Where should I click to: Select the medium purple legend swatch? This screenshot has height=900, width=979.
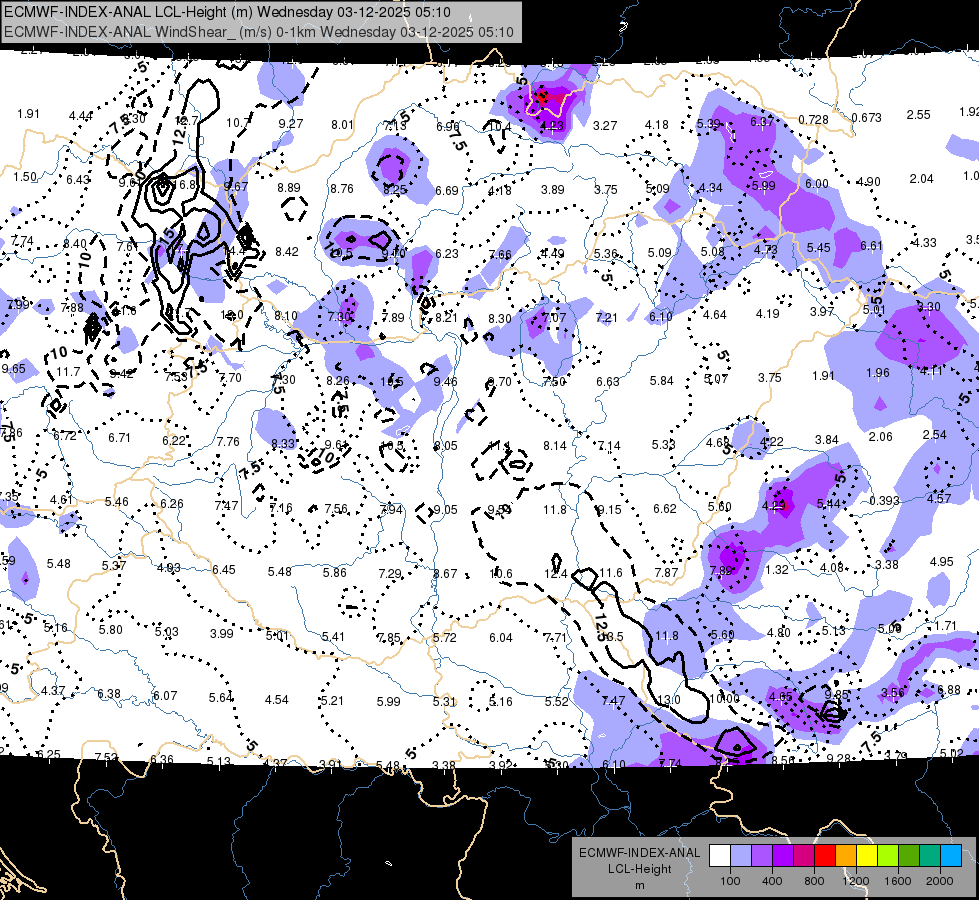coord(762,856)
